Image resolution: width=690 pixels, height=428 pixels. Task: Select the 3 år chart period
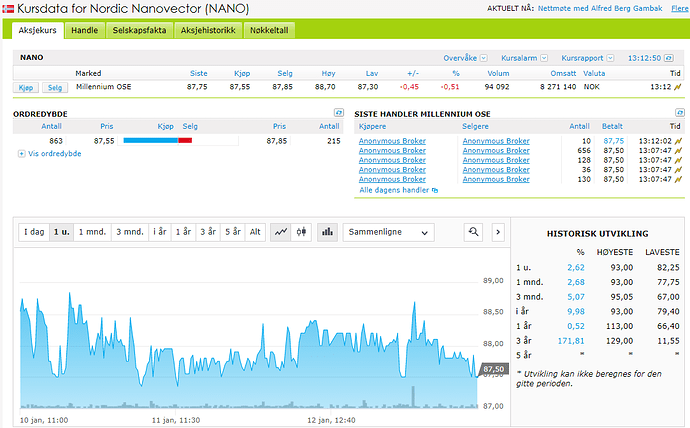[208, 232]
